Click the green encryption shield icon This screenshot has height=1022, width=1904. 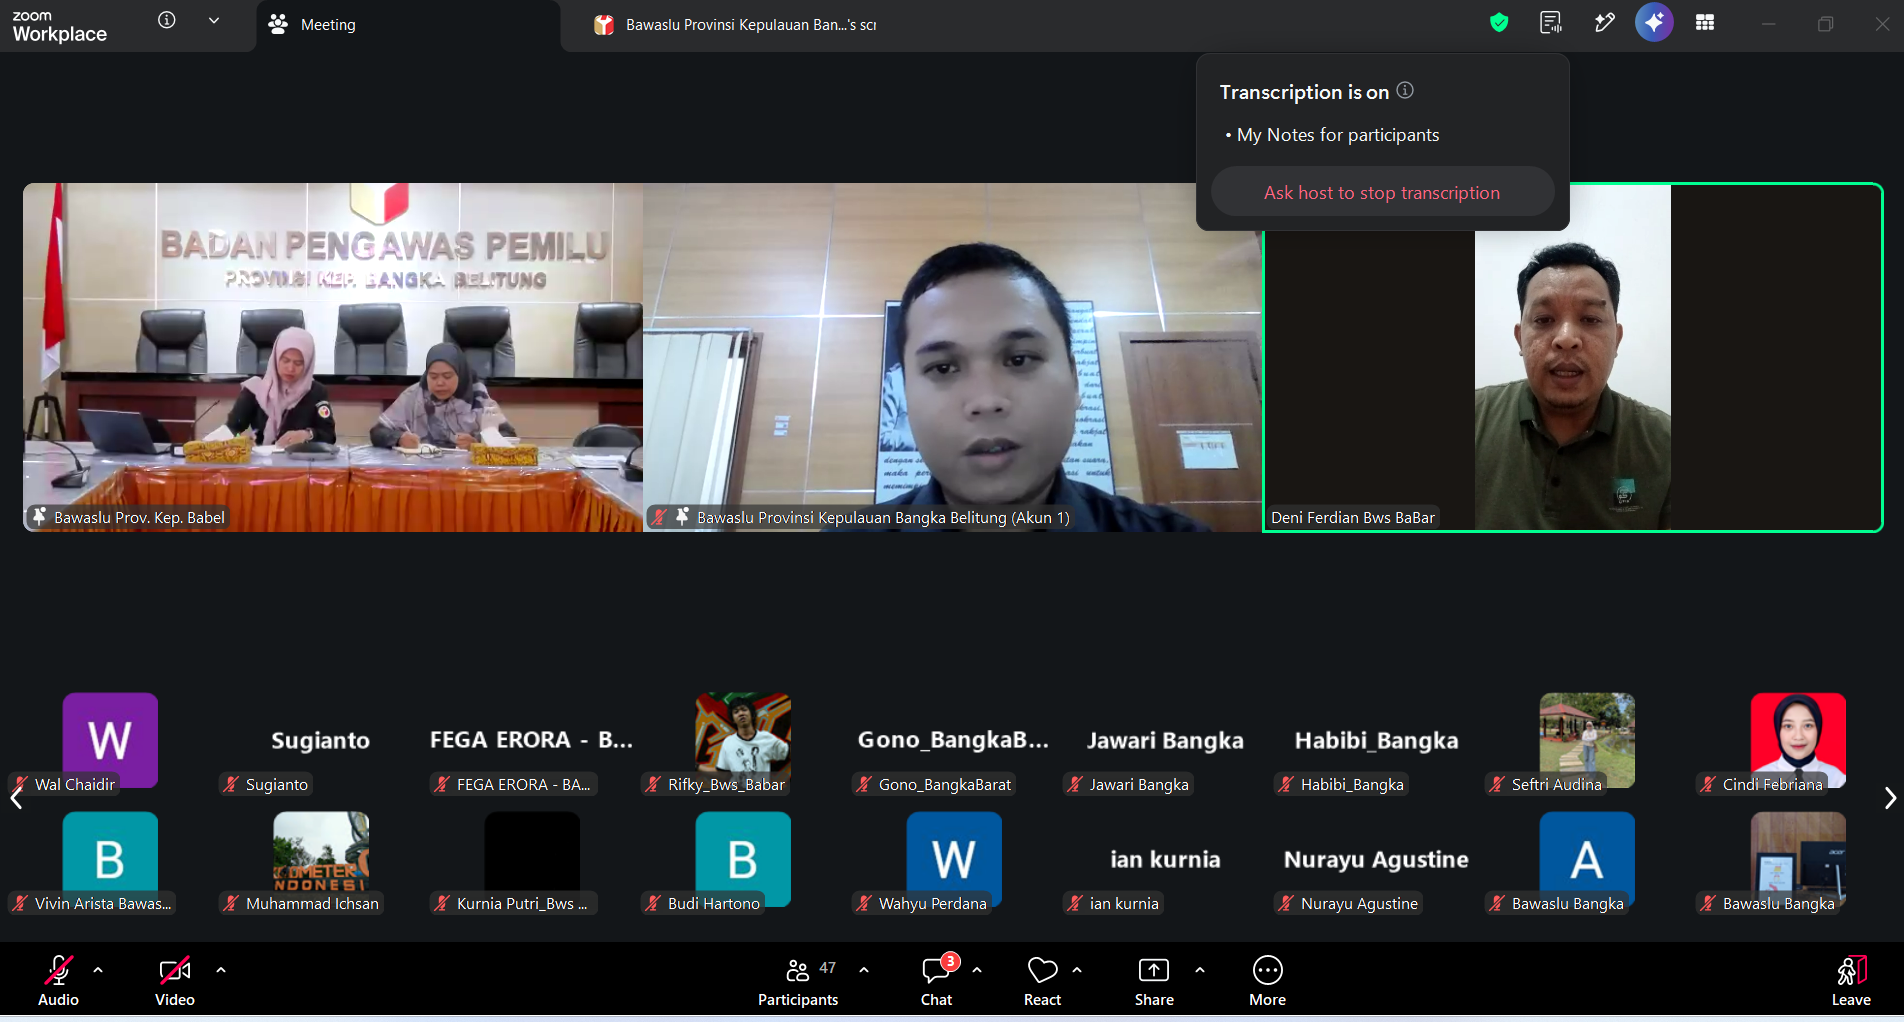(x=1498, y=23)
